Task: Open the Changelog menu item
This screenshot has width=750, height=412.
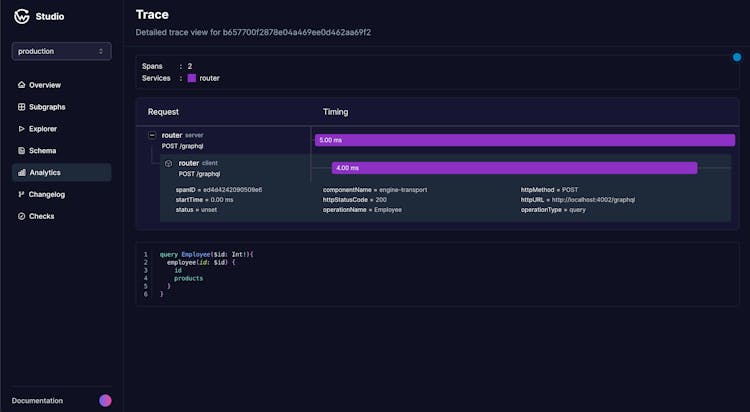Action: point(47,194)
